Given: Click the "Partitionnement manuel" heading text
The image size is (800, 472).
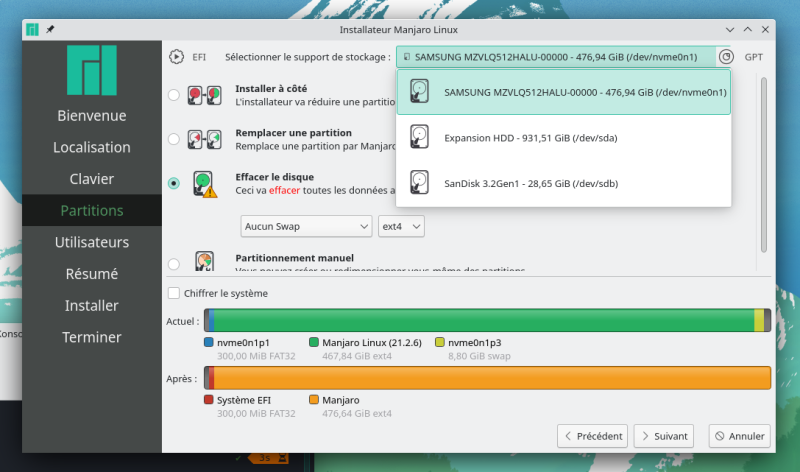Looking at the screenshot, I should [294, 258].
